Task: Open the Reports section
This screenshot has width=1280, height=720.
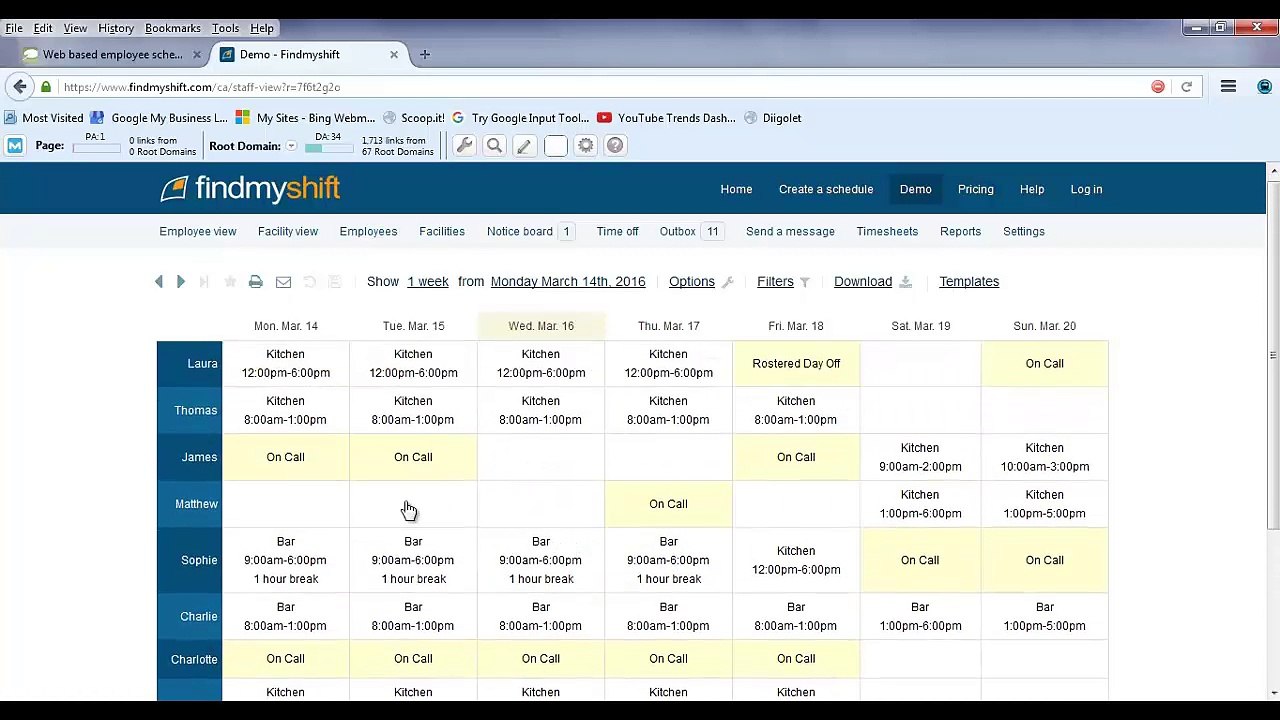Action: coord(960,231)
